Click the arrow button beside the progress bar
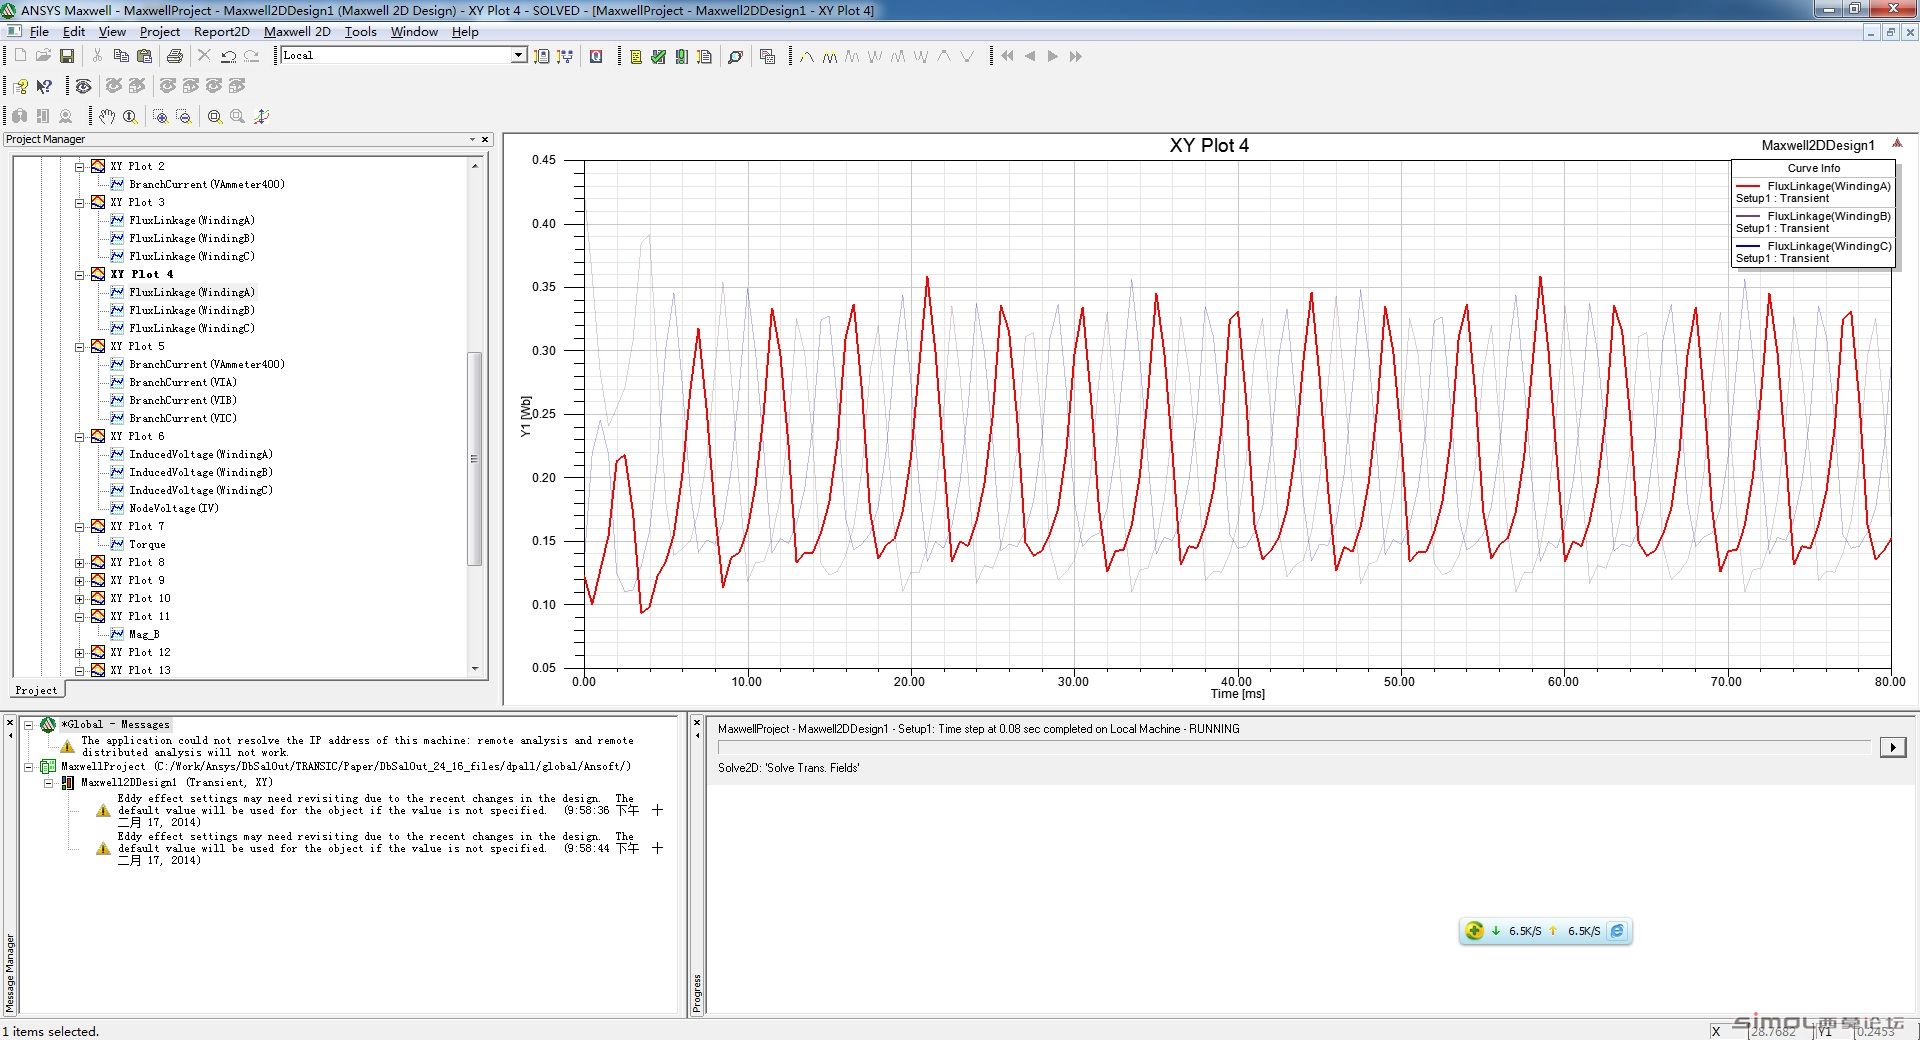Image resolution: width=1920 pixels, height=1040 pixels. coord(1893,747)
